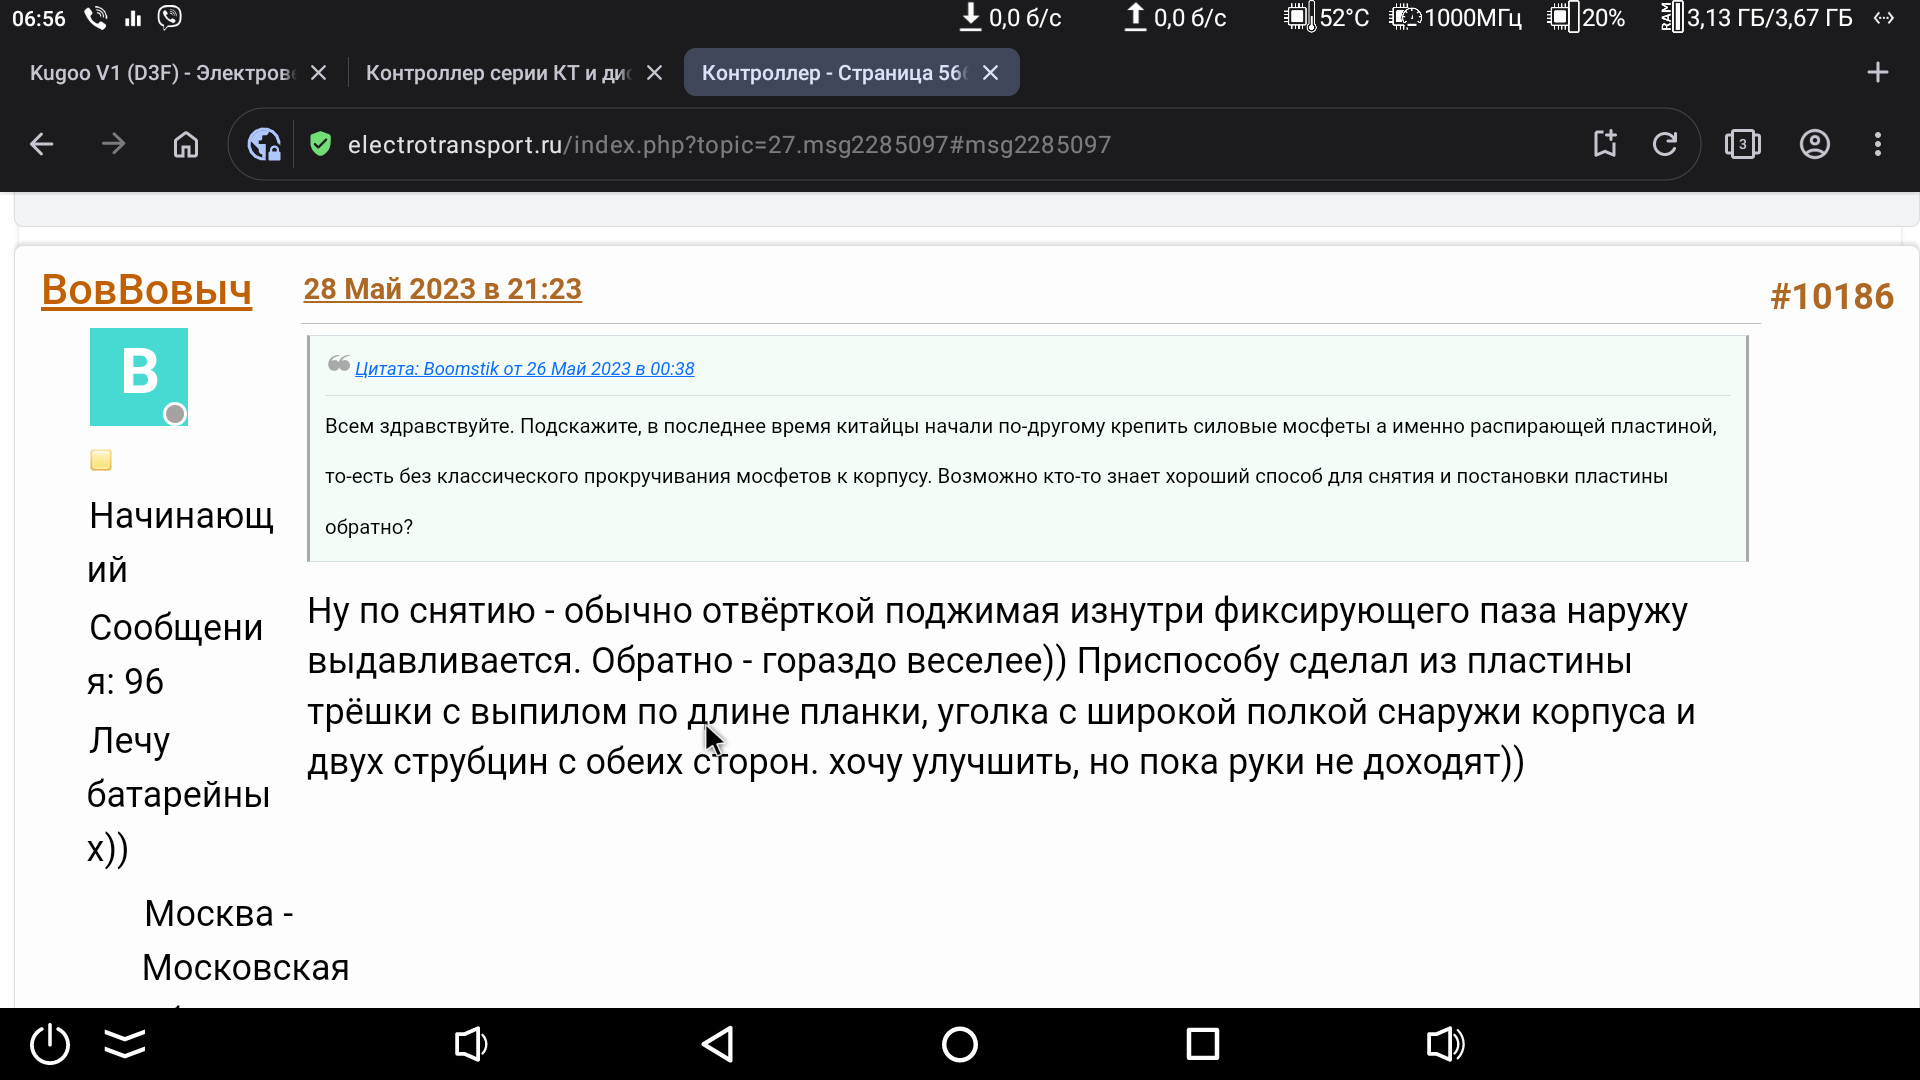The image size is (1920, 1080).
Task: Open site translation globe icon
Action: point(264,144)
